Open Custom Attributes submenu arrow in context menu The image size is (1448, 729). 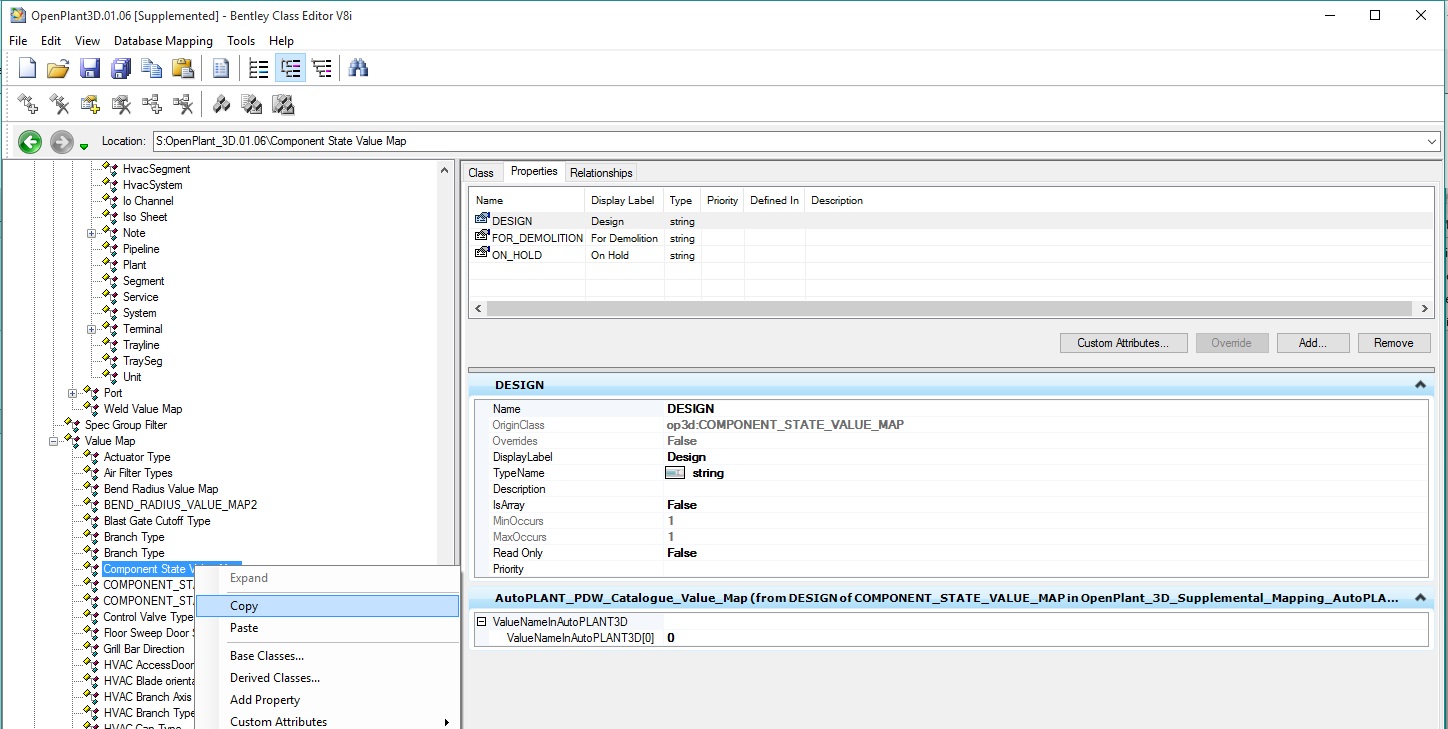tap(447, 722)
